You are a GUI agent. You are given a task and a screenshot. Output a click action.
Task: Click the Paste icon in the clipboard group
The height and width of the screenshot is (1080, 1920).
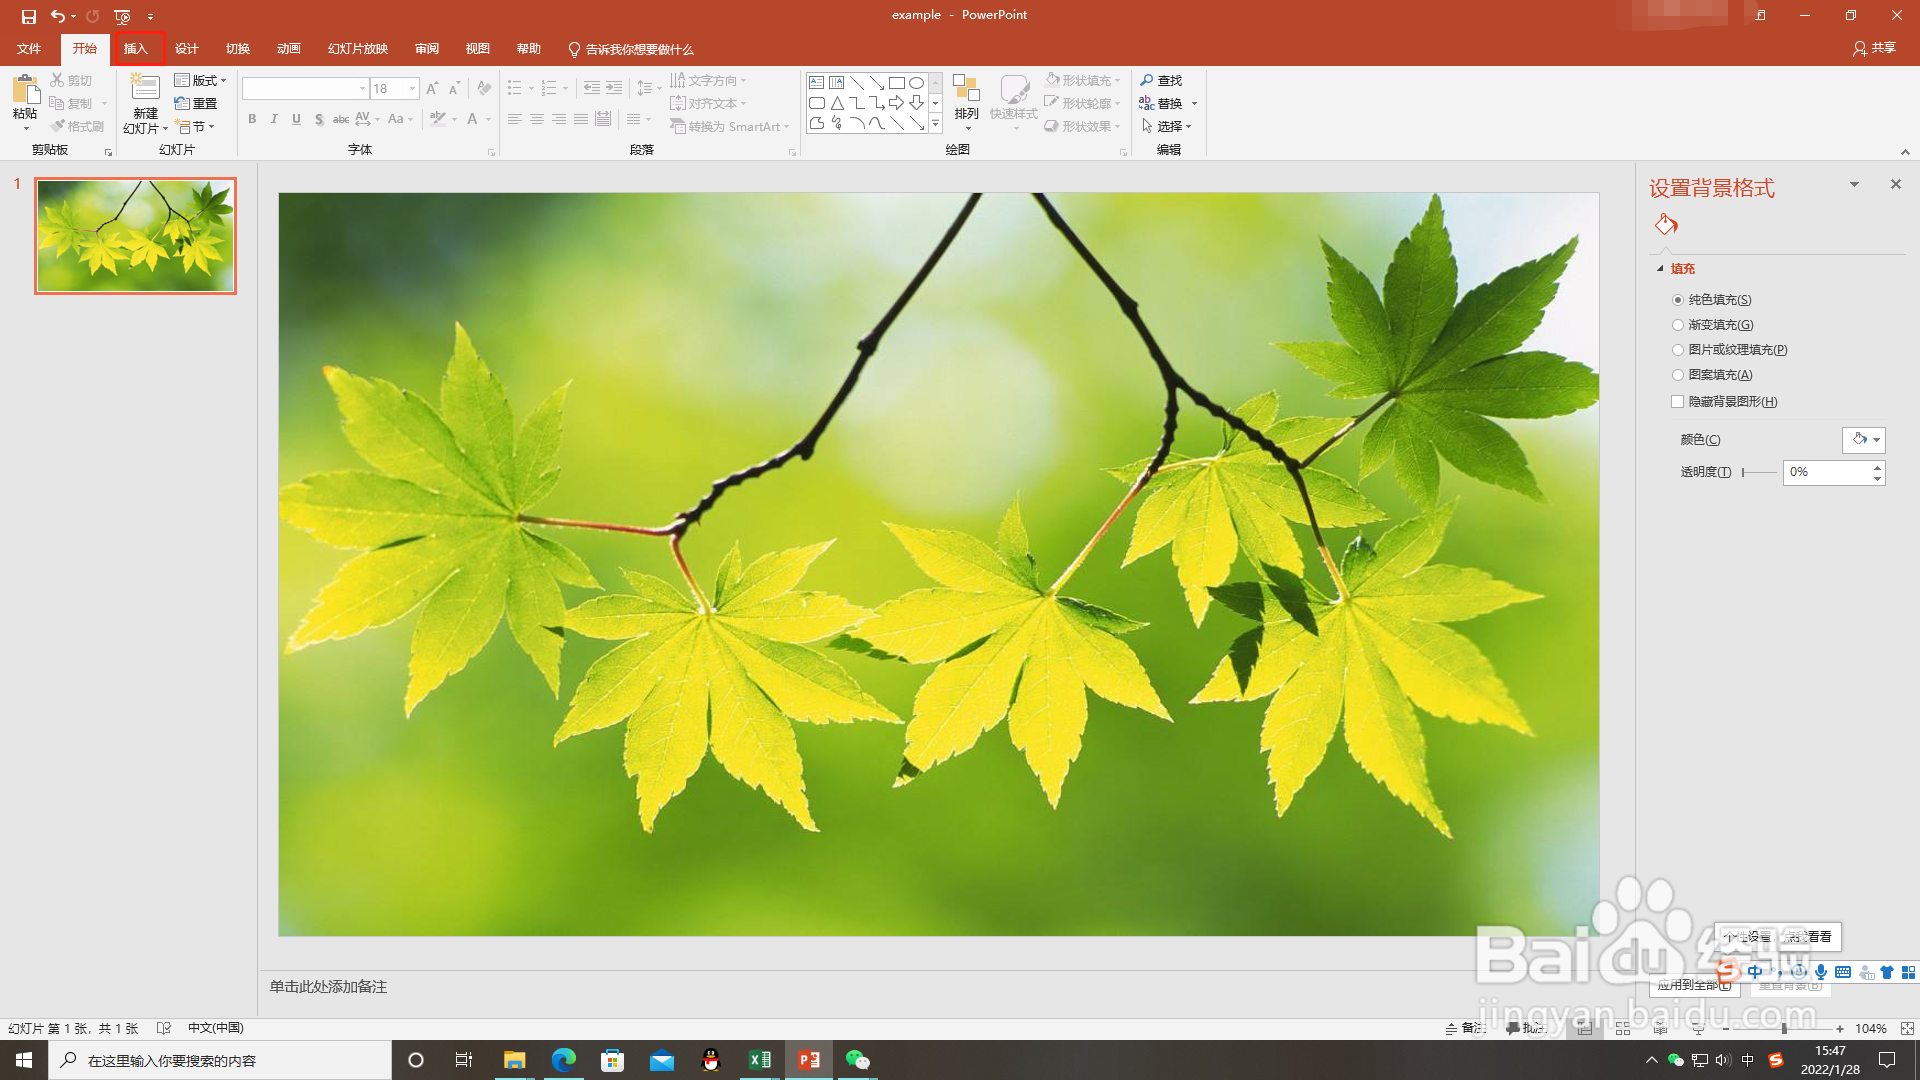click(24, 91)
